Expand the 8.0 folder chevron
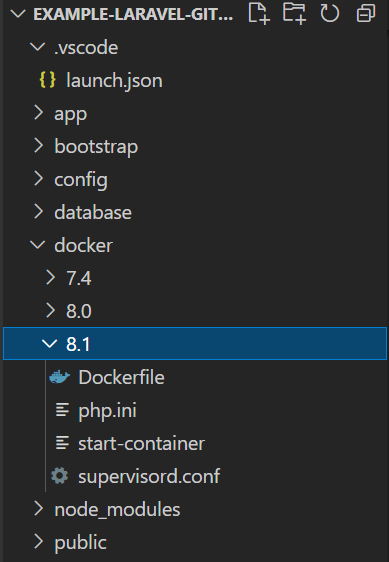Image resolution: width=389 pixels, height=562 pixels. pos(51,310)
